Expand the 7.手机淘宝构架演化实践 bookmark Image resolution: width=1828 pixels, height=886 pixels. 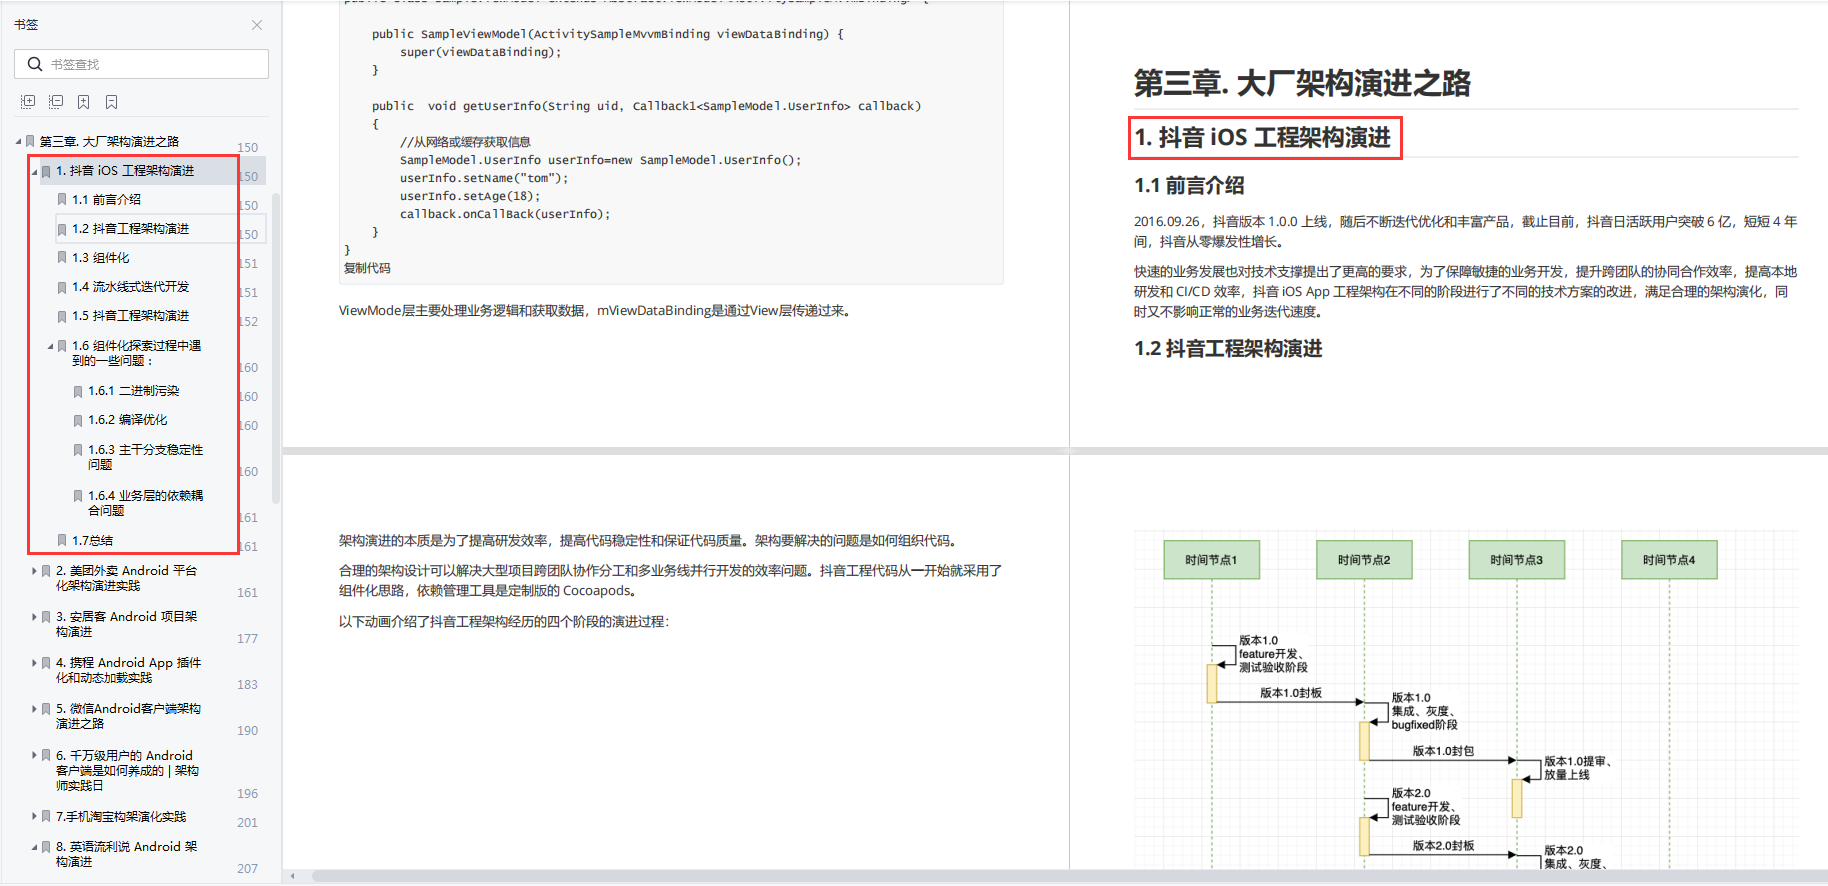coord(34,817)
